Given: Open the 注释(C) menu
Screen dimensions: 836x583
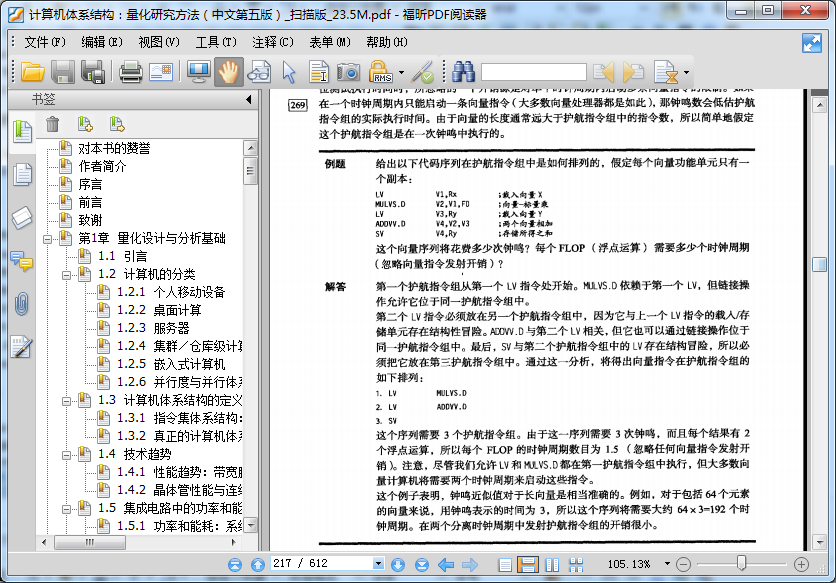Looking at the screenshot, I should point(273,42).
